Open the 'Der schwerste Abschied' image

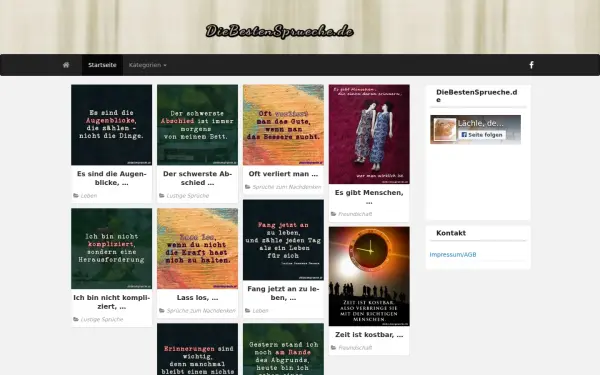point(197,125)
